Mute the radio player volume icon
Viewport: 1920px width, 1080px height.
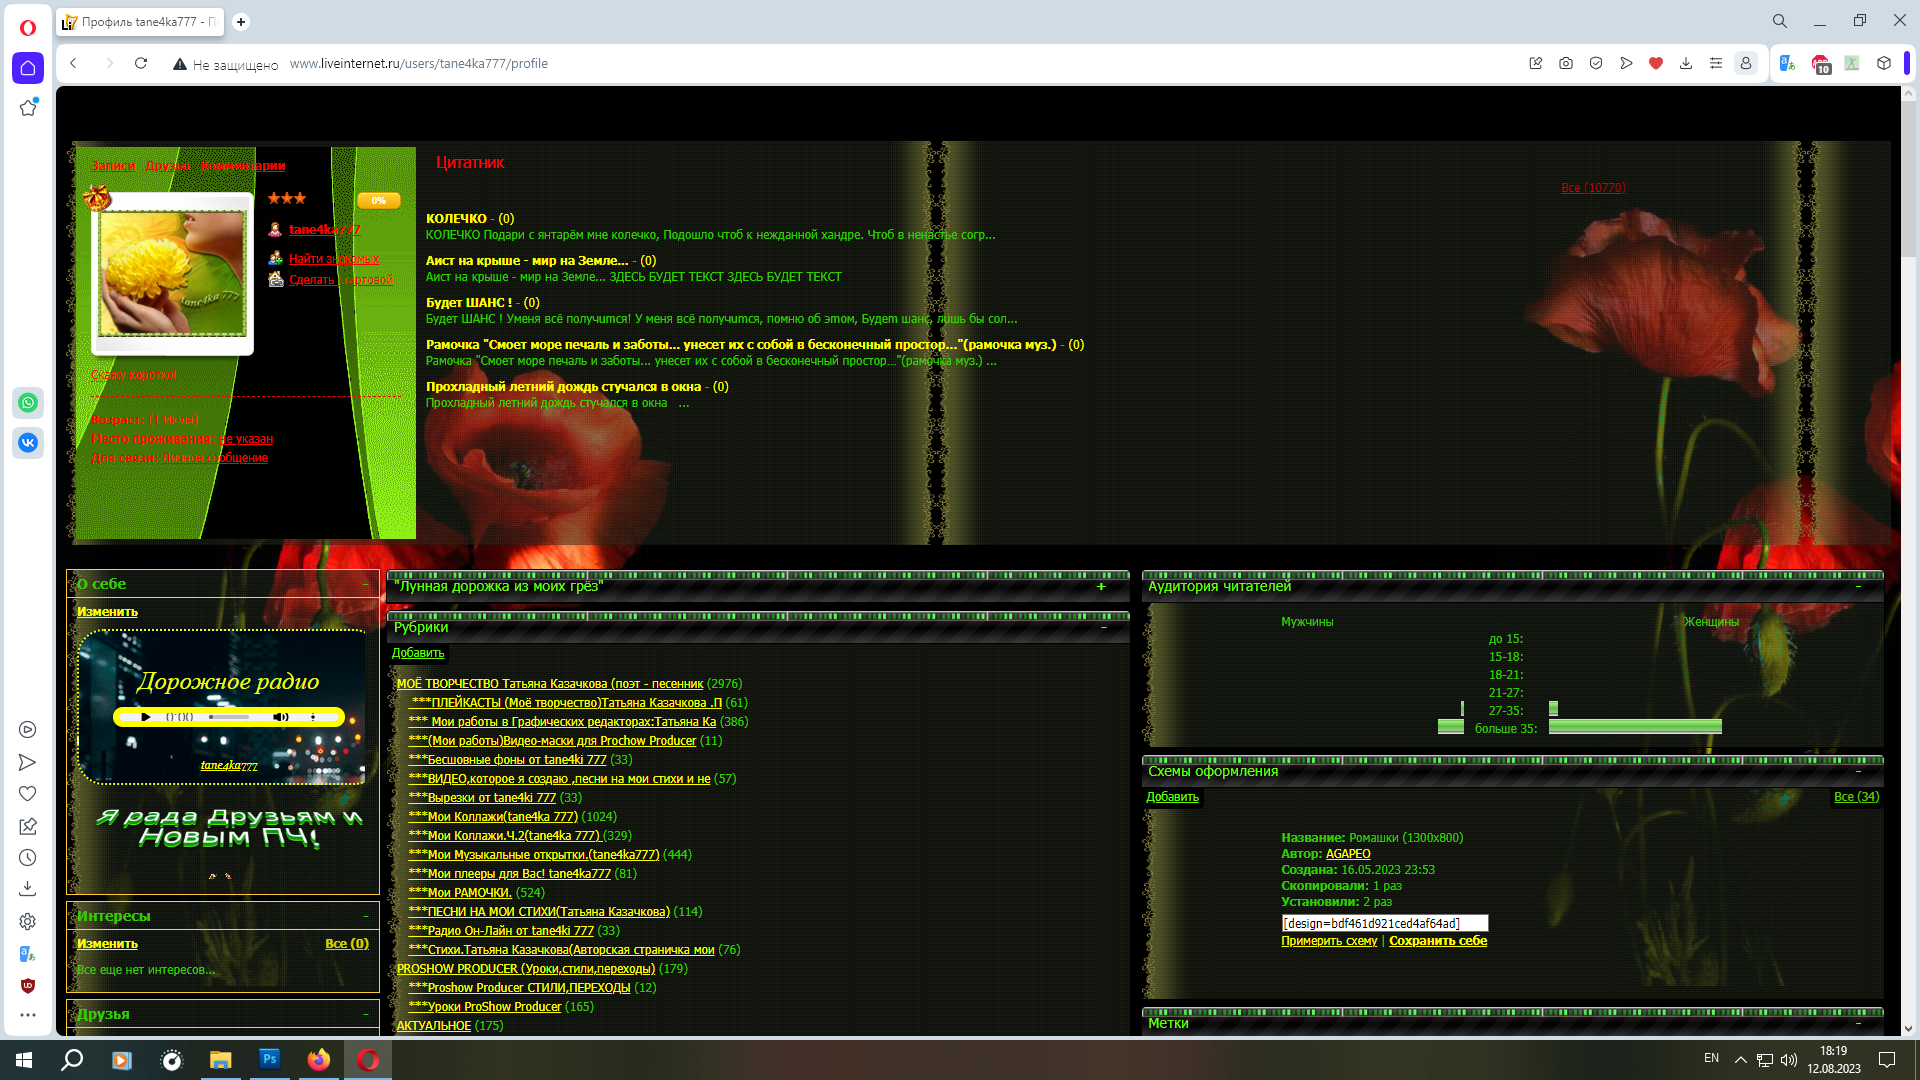pyautogui.click(x=281, y=717)
